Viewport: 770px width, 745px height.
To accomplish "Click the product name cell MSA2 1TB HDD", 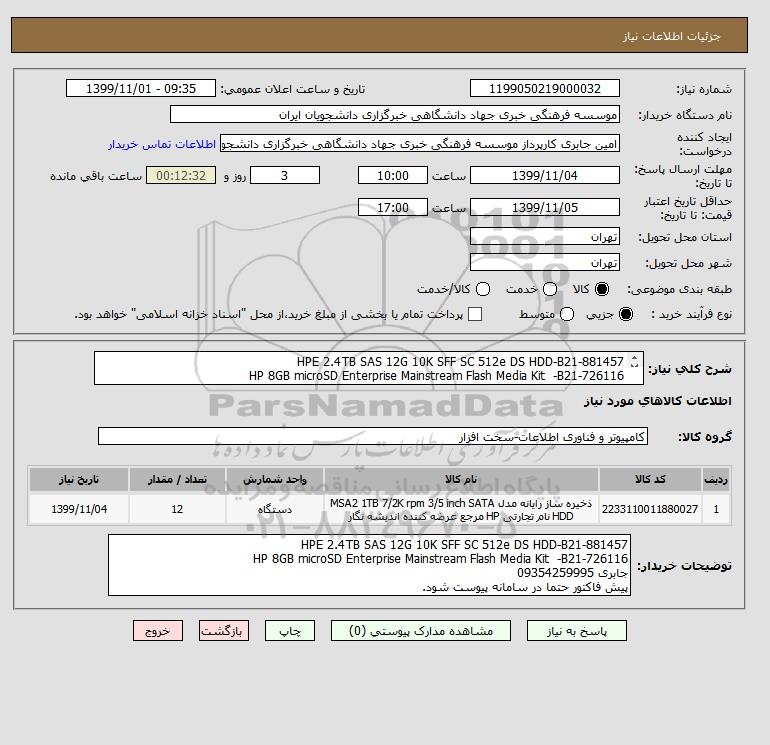I will [461, 509].
